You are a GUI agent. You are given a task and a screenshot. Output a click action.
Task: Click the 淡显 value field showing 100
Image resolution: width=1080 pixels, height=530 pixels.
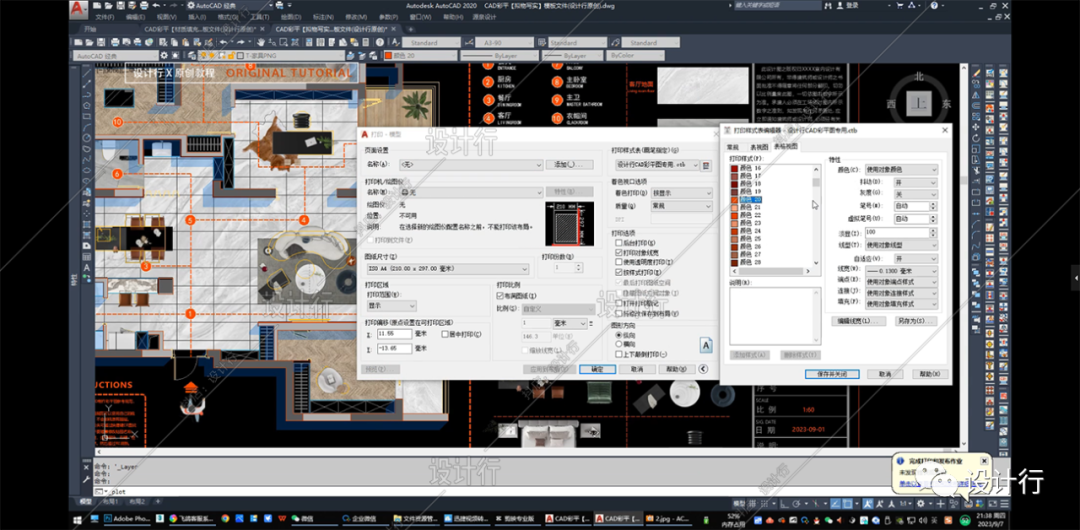897,232
